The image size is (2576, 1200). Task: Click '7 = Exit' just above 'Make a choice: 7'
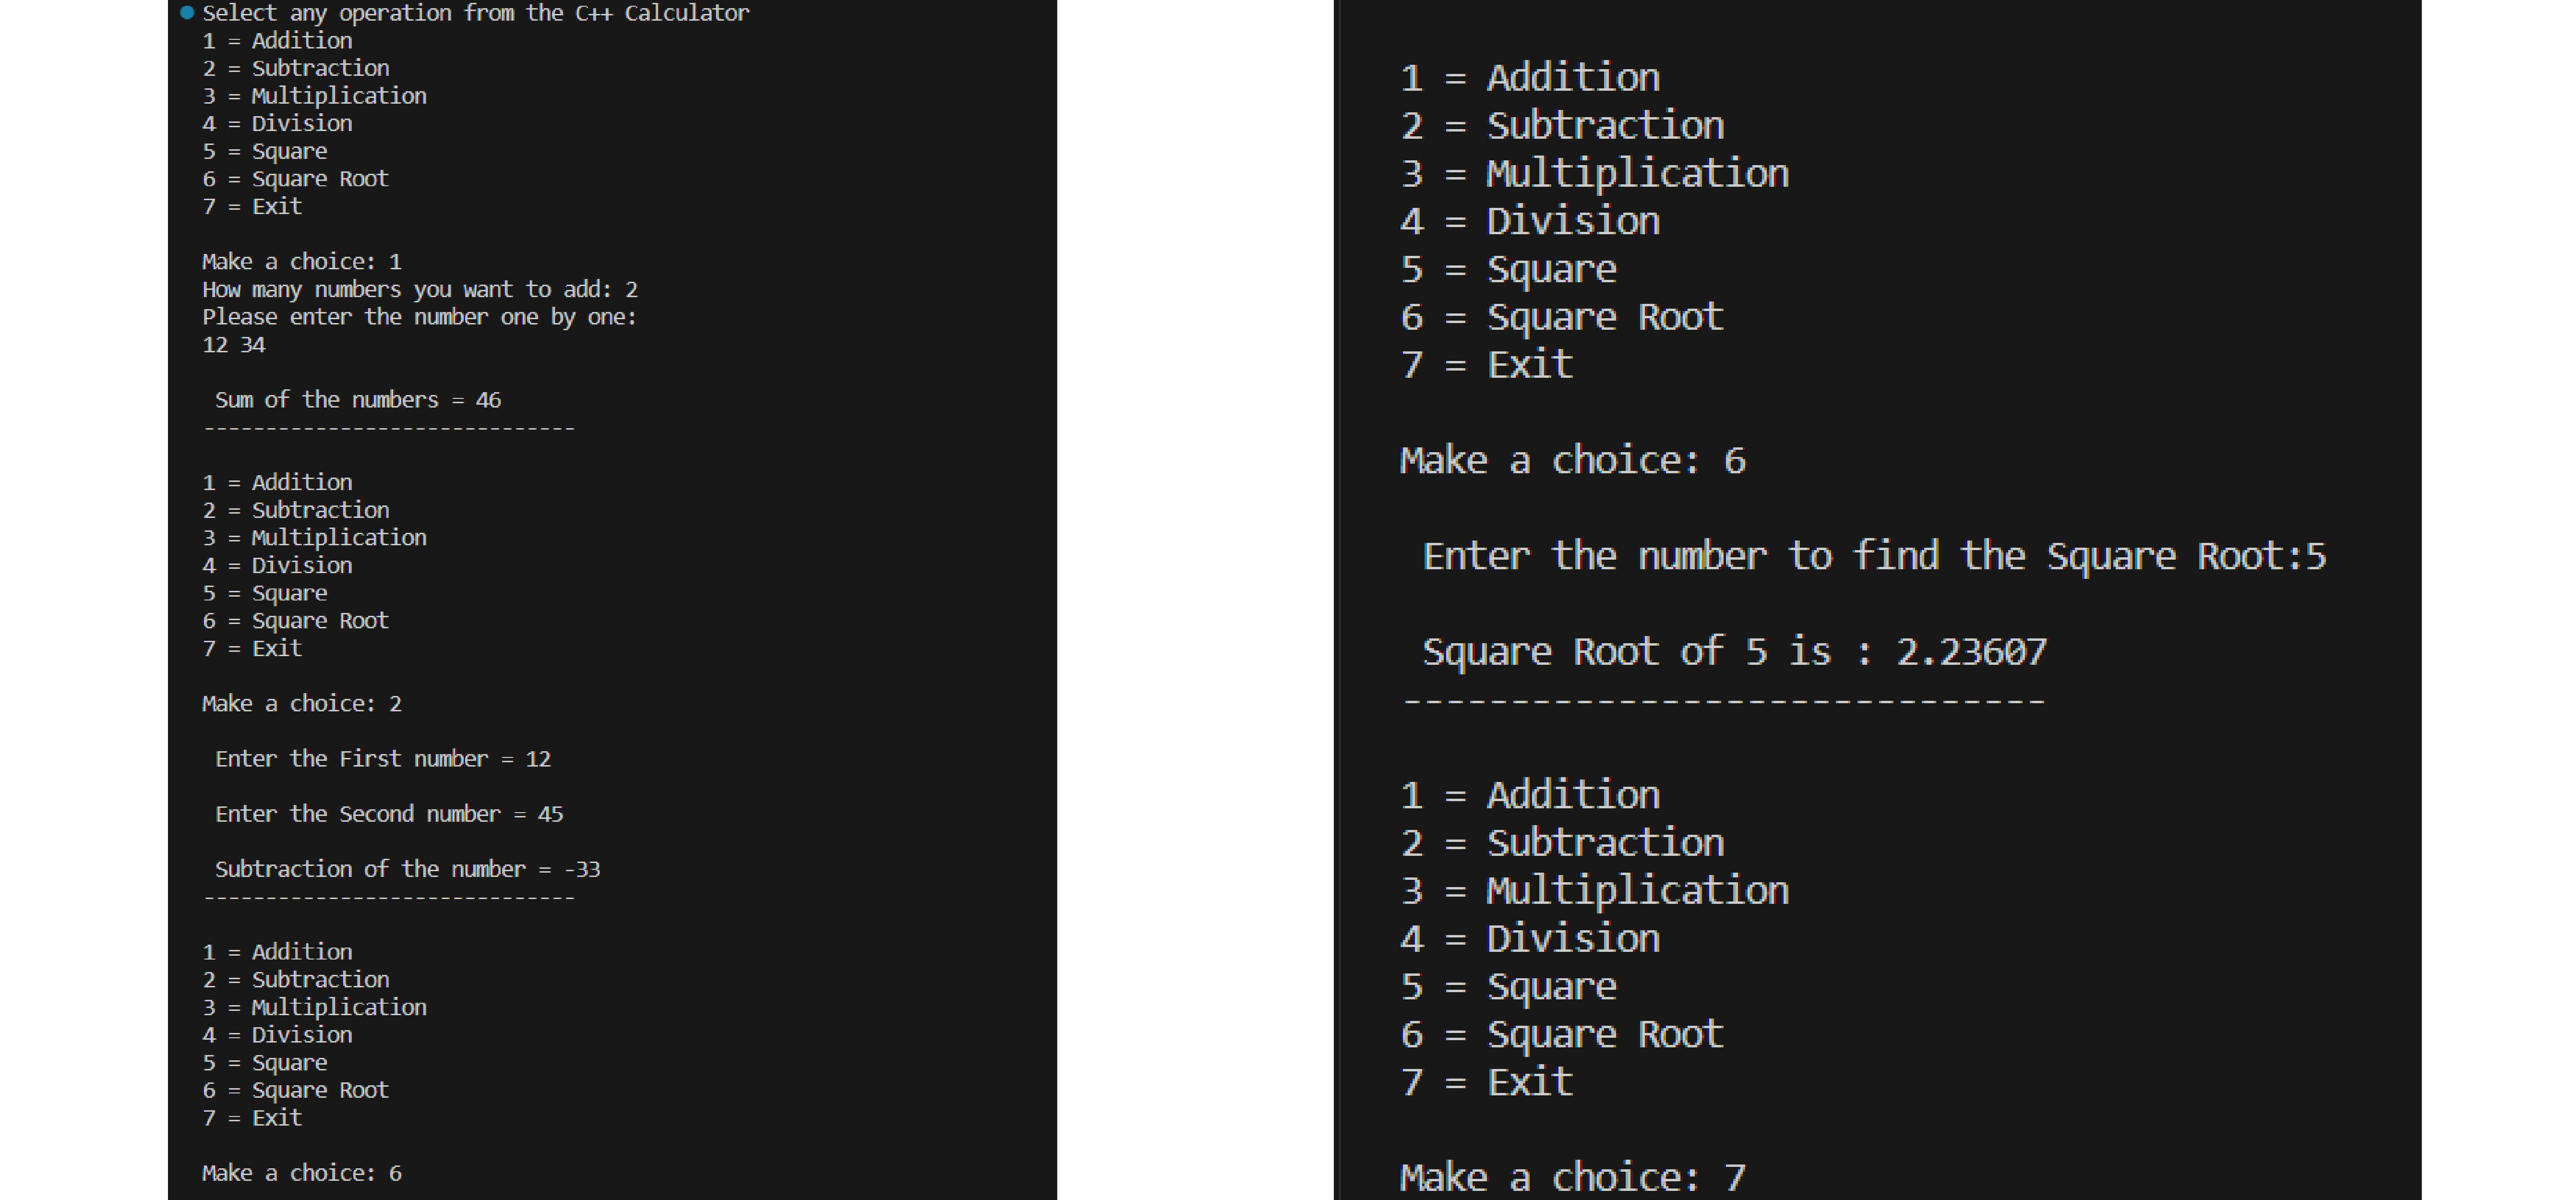click(x=1486, y=1082)
